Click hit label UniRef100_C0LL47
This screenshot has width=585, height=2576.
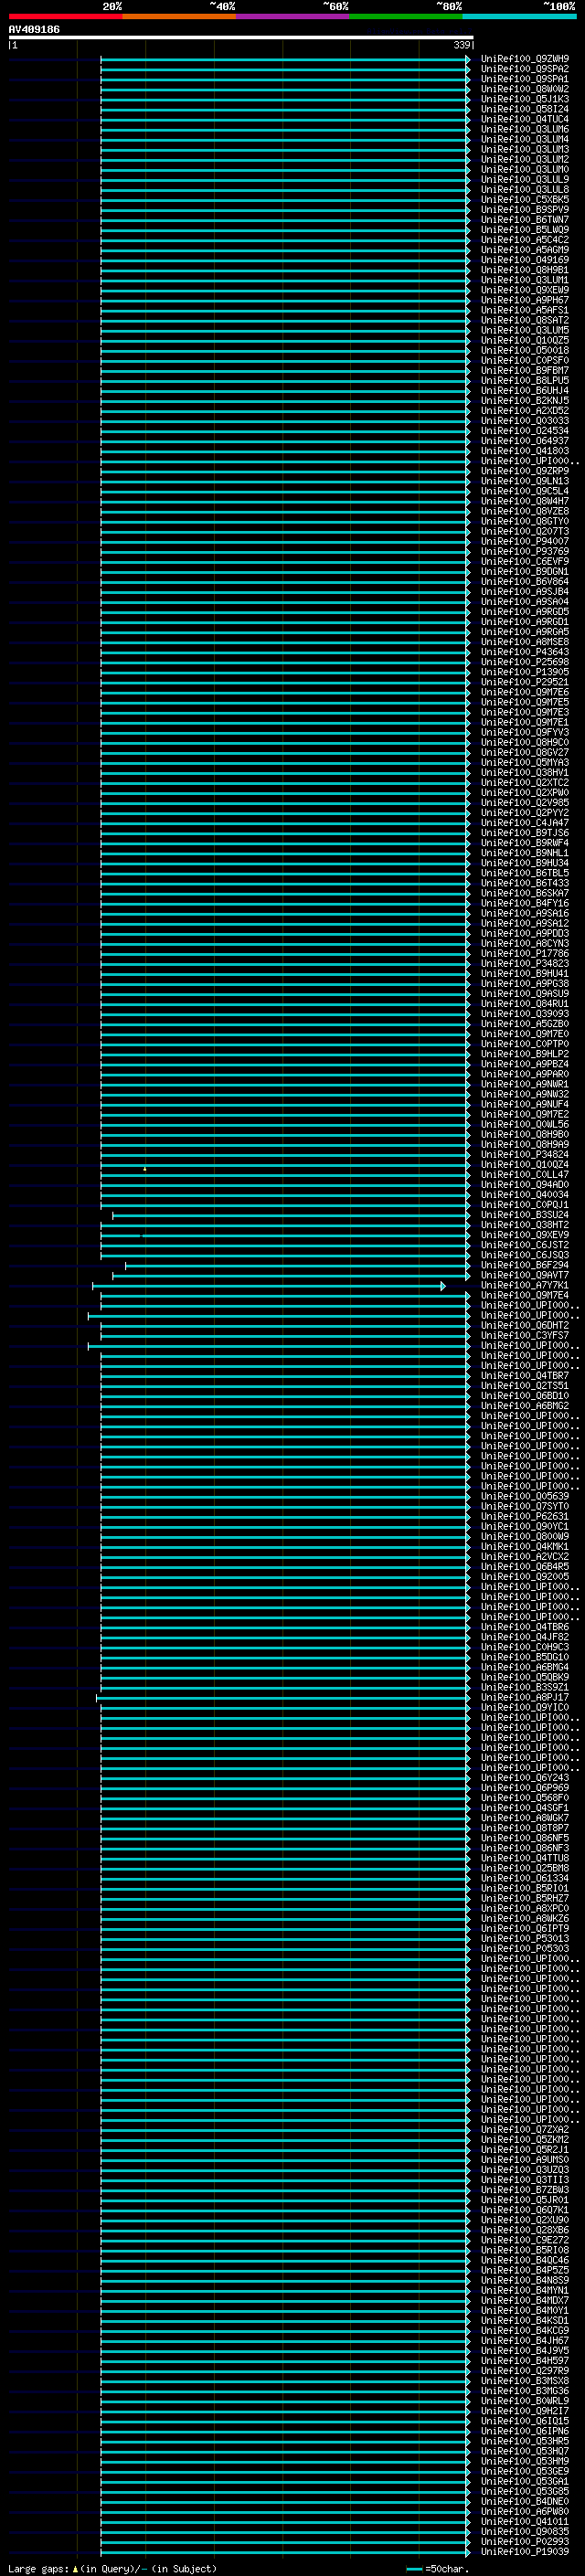tap(525, 1175)
